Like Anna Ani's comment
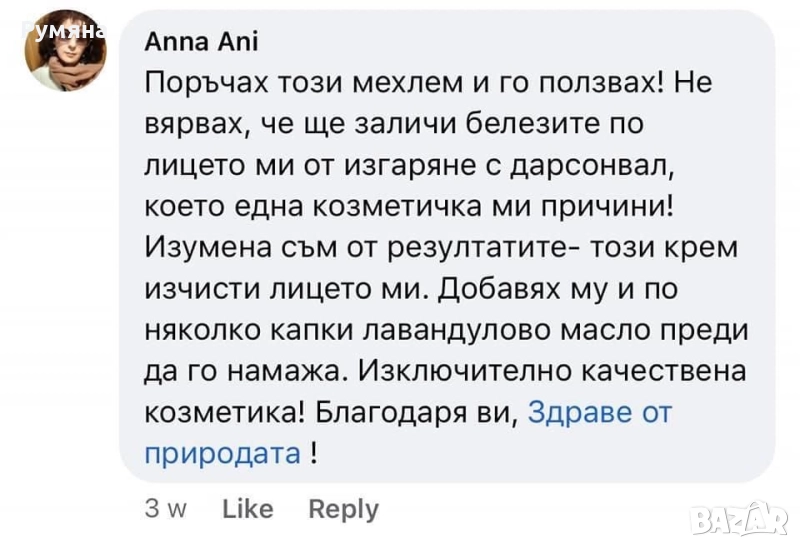Image resolution: width=800 pixels, height=548 pixels. [x=247, y=509]
